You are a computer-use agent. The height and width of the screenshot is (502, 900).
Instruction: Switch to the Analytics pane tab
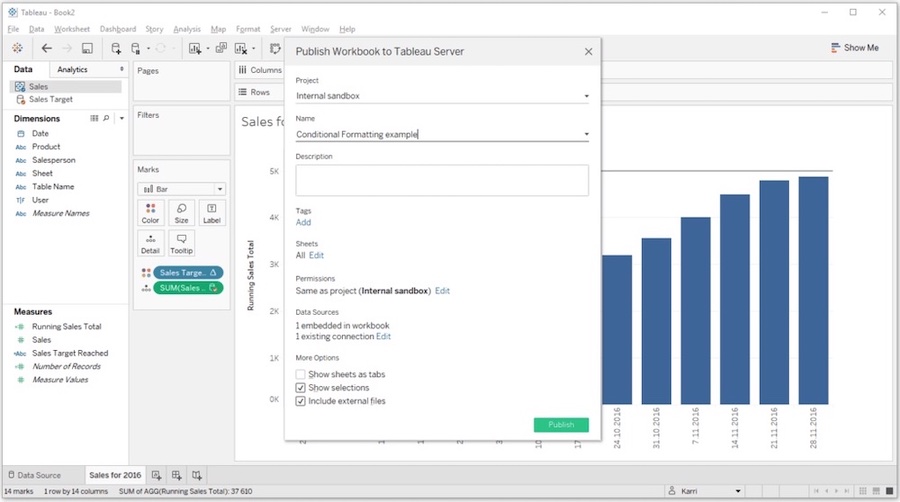point(72,69)
